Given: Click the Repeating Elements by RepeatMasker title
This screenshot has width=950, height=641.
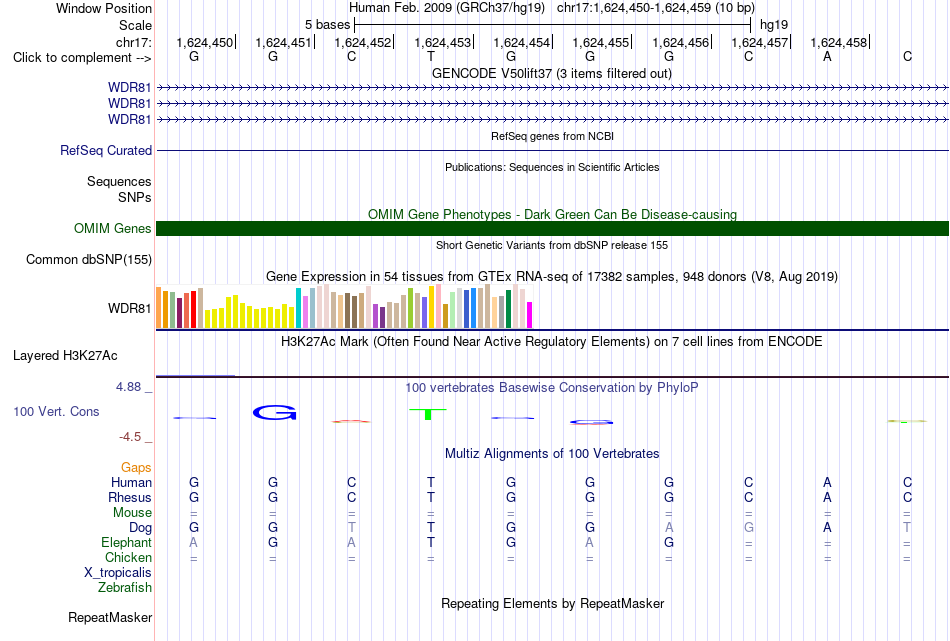Looking at the screenshot, I should [x=552, y=603].
